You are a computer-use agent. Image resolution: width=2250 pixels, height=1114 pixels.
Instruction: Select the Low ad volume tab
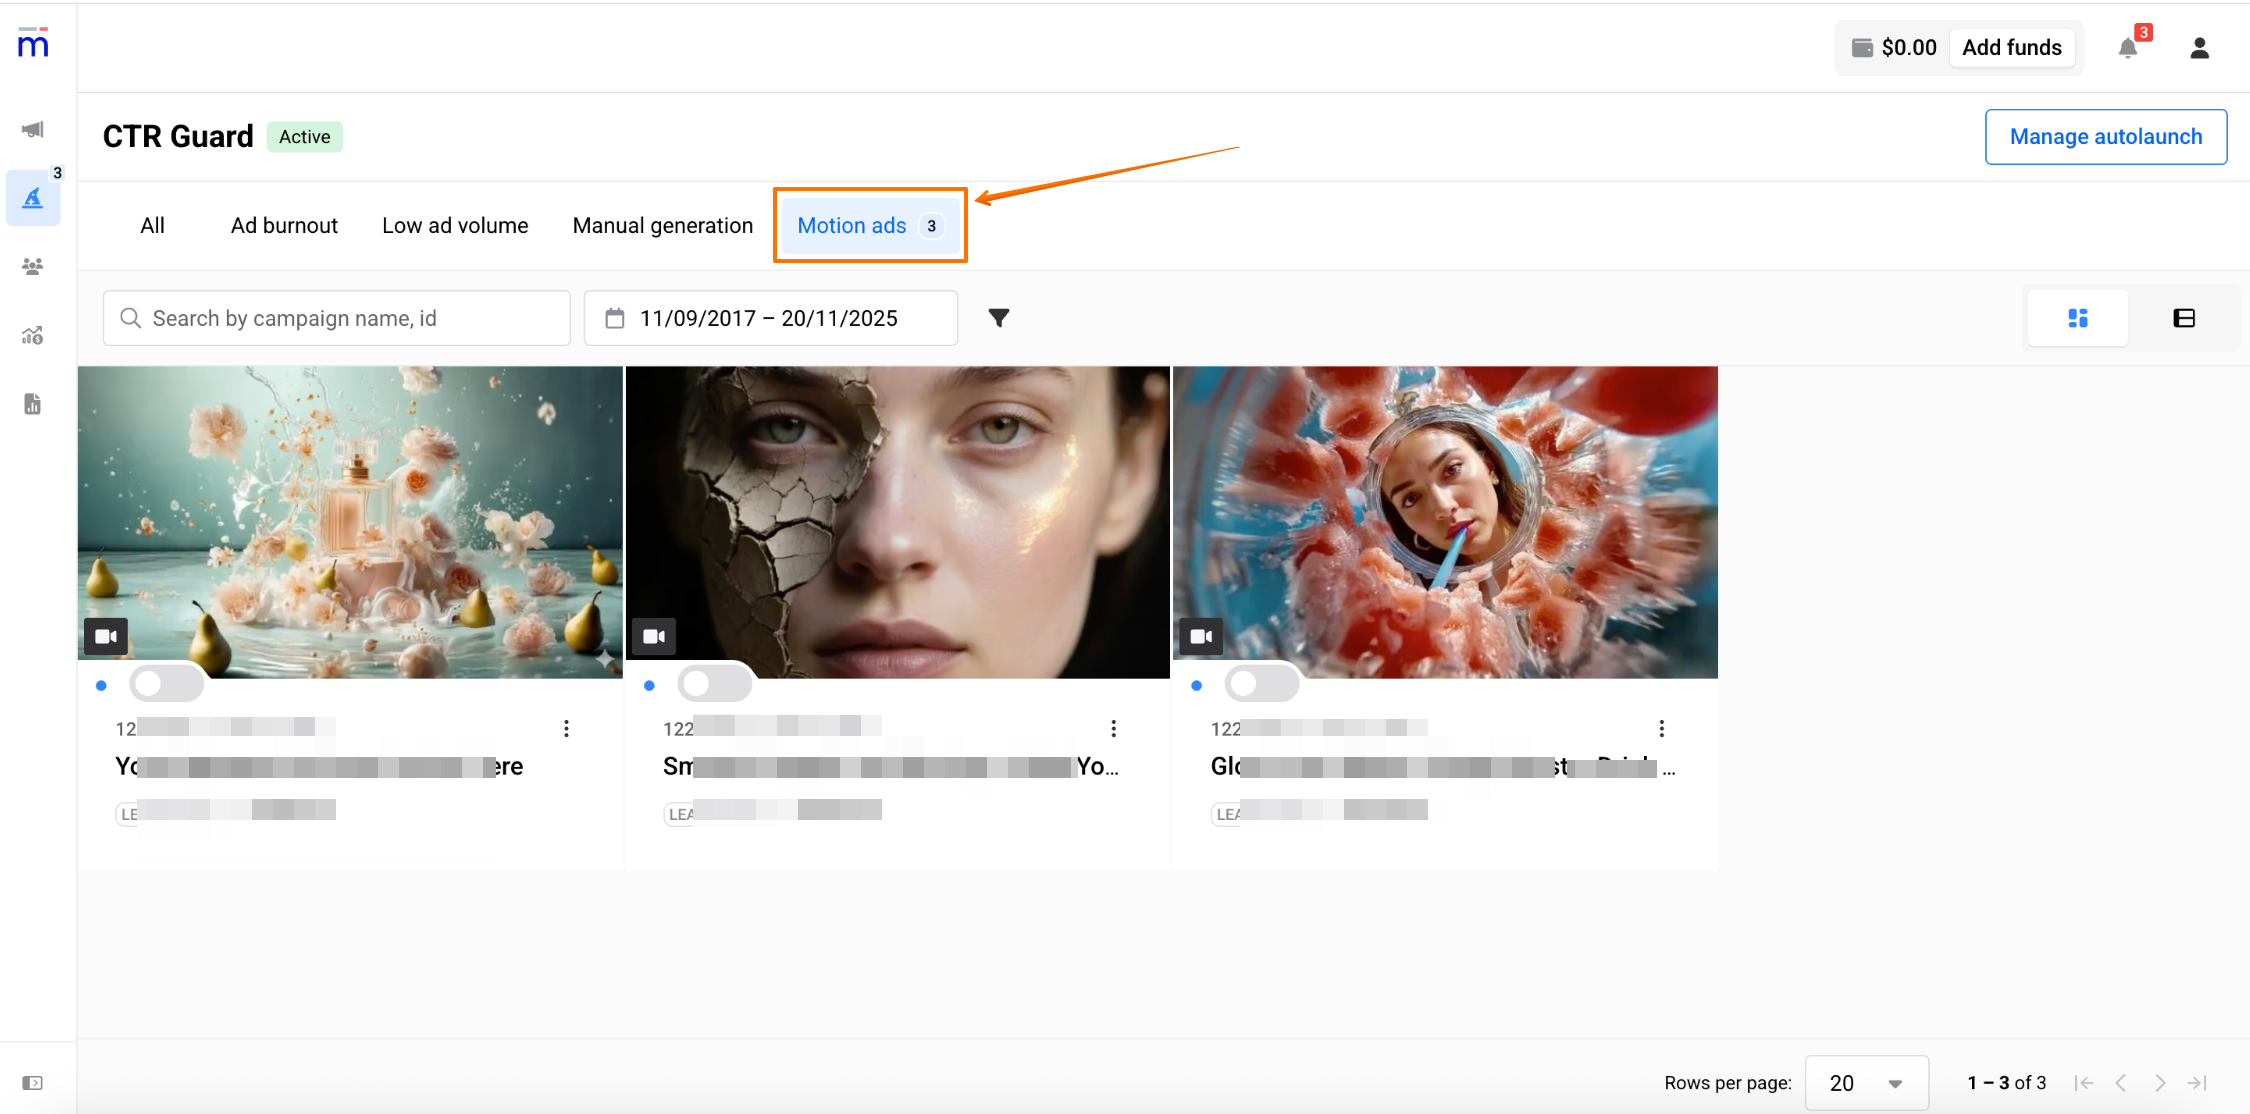coord(455,226)
